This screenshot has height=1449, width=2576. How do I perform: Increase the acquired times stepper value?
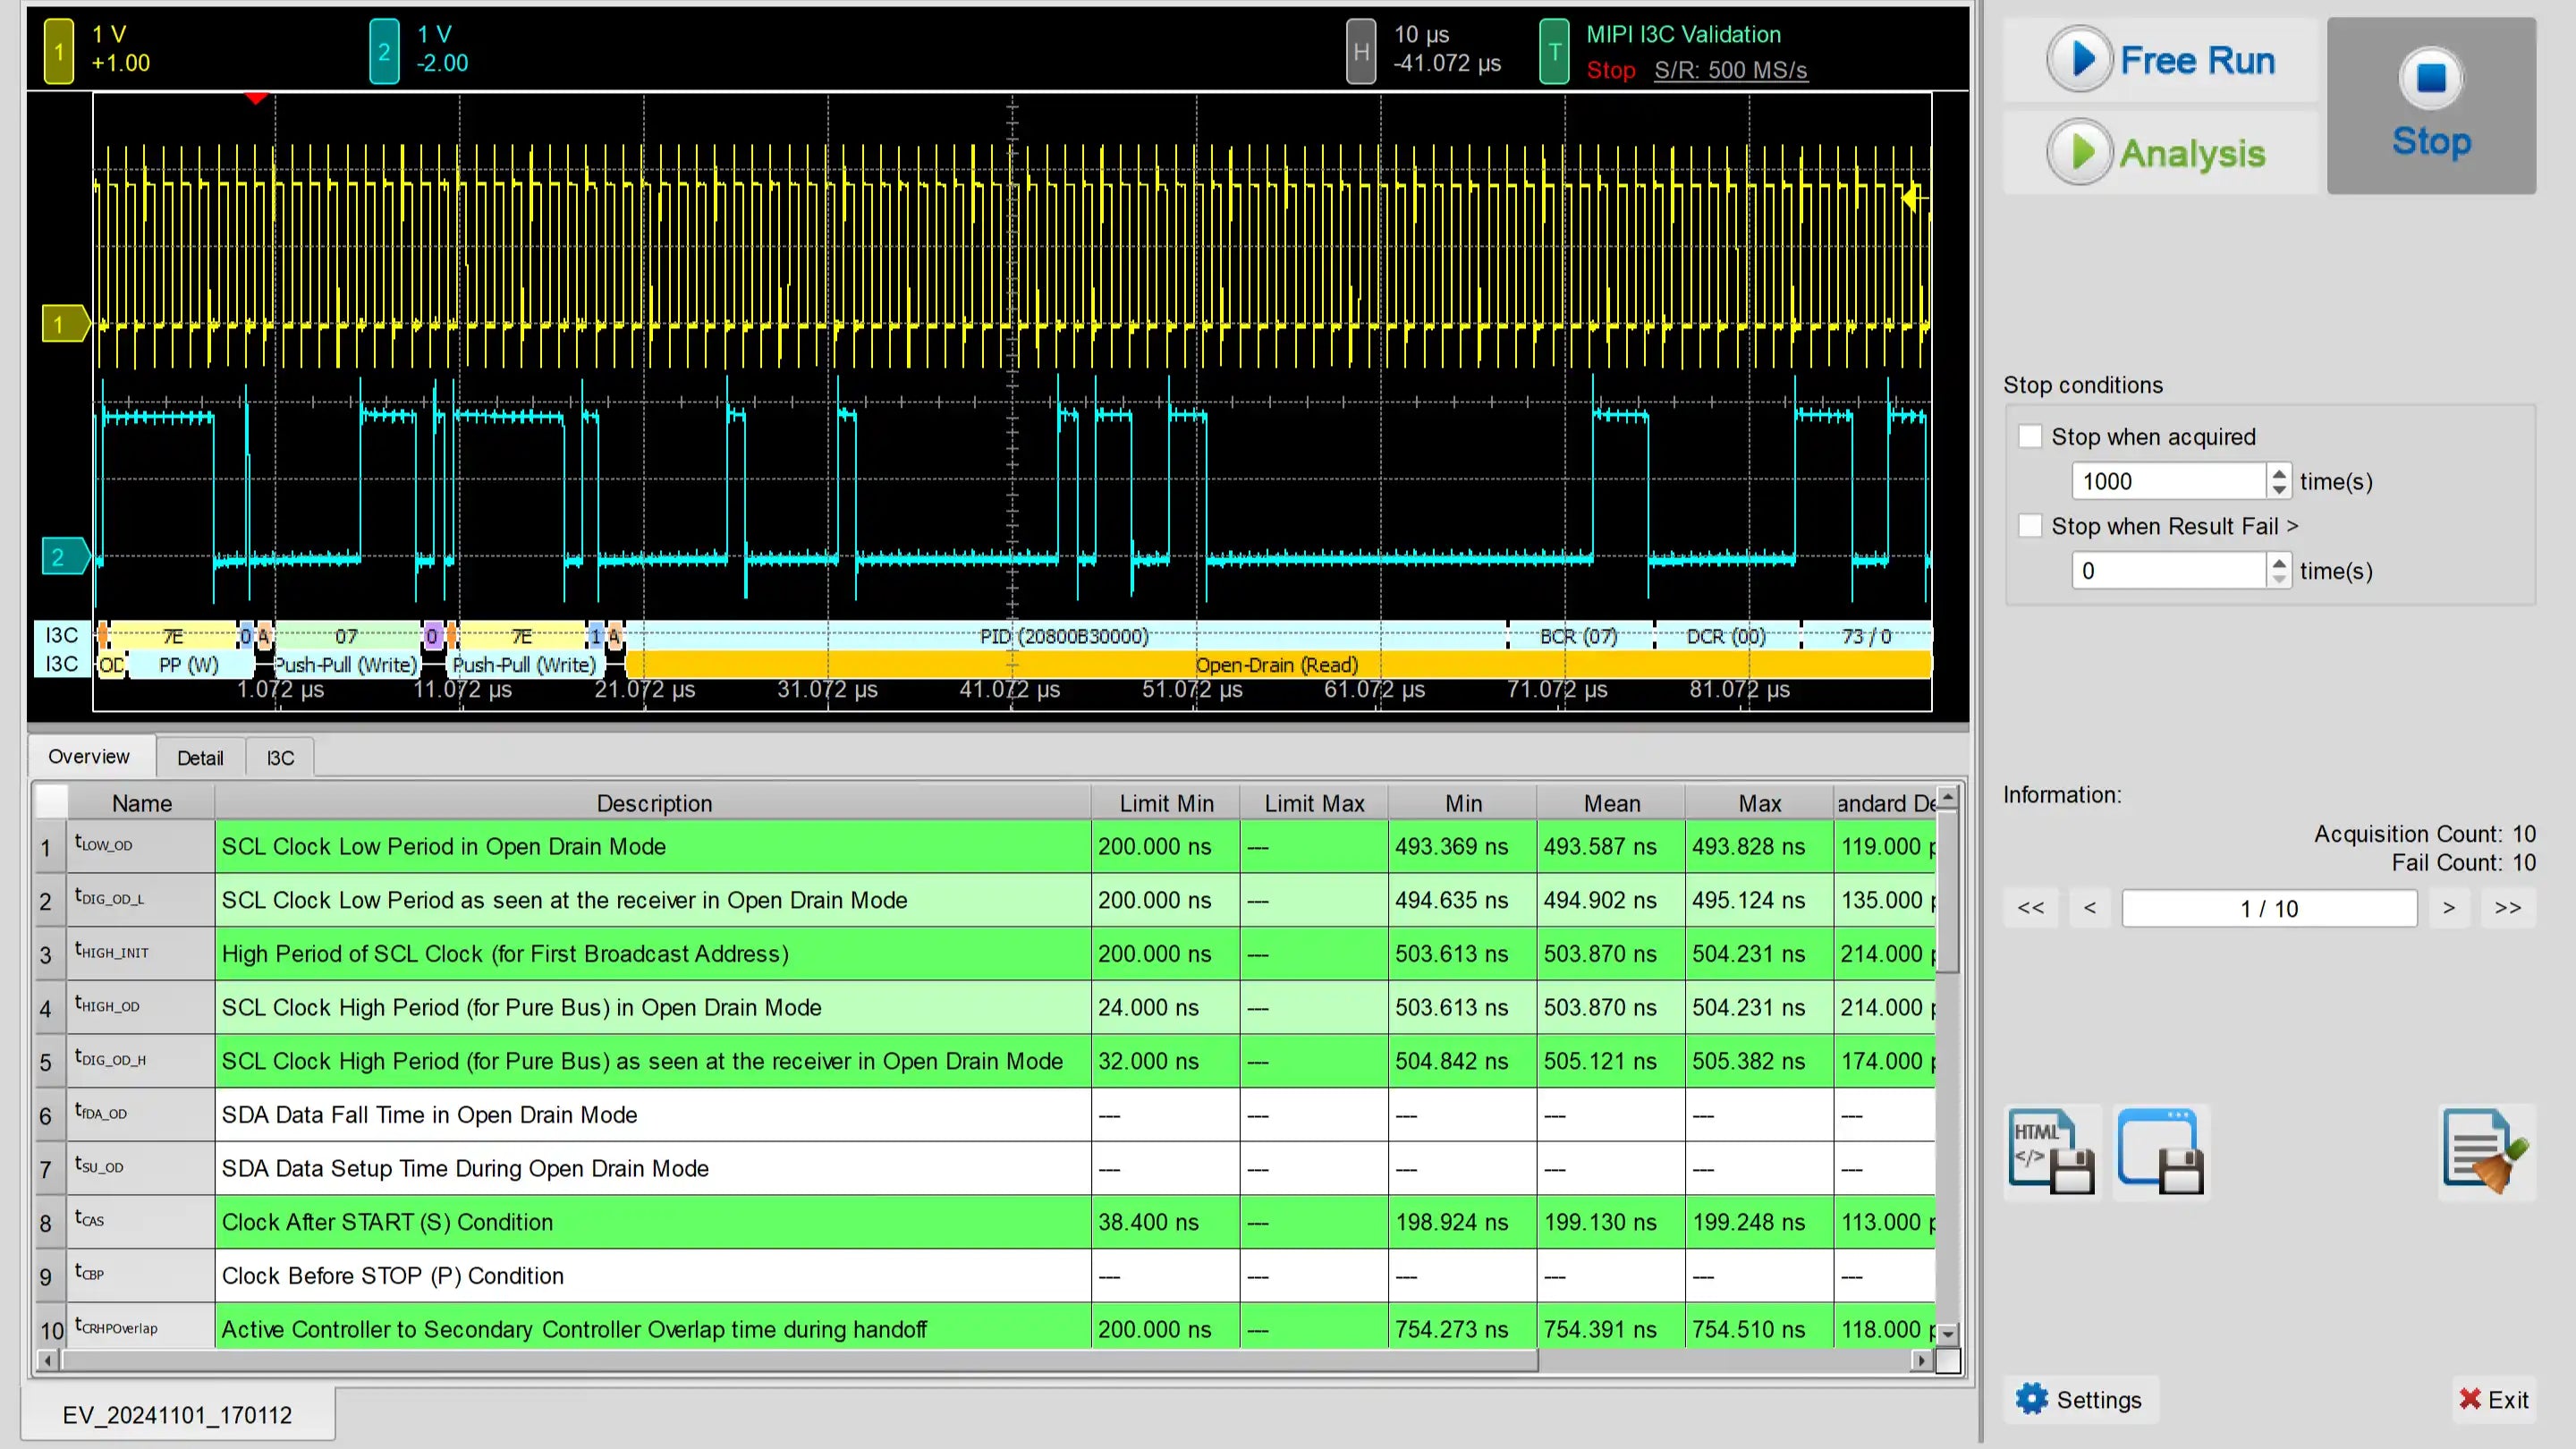tap(2279, 473)
